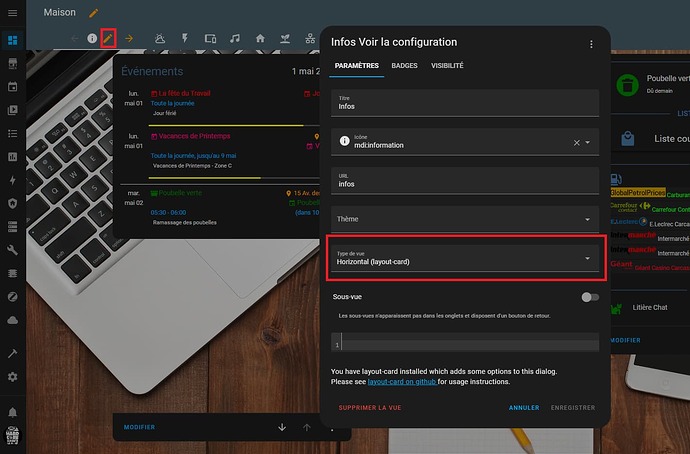Open the media browser in sidebar
This screenshot has height=454, width=690.
pyautogui.click(x=12, y=110)
